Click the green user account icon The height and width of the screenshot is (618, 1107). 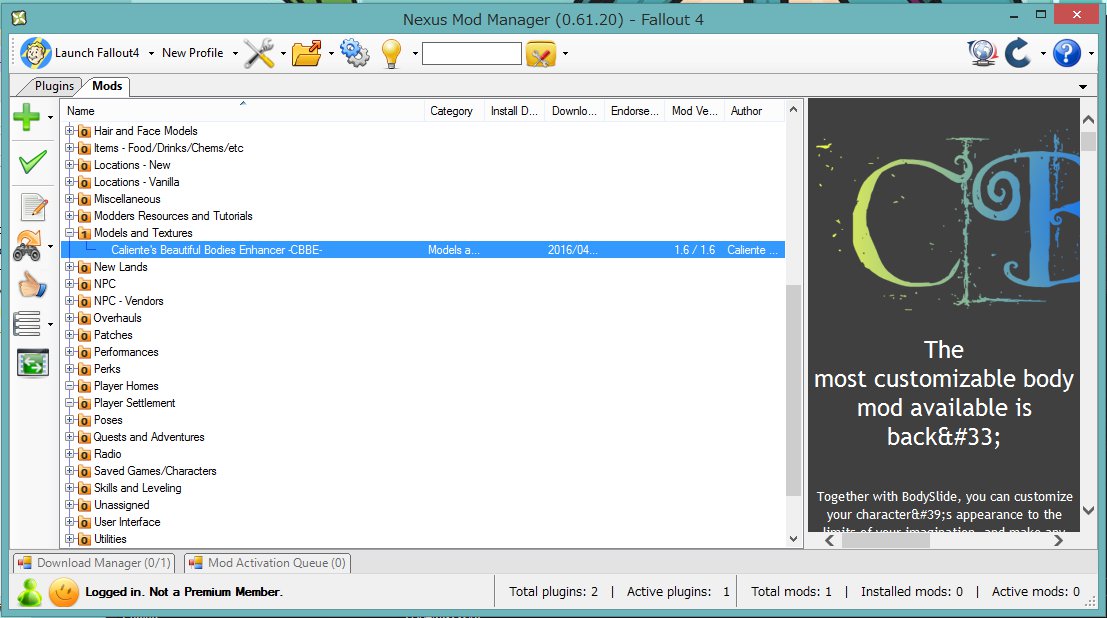click(x=30, y=592)
